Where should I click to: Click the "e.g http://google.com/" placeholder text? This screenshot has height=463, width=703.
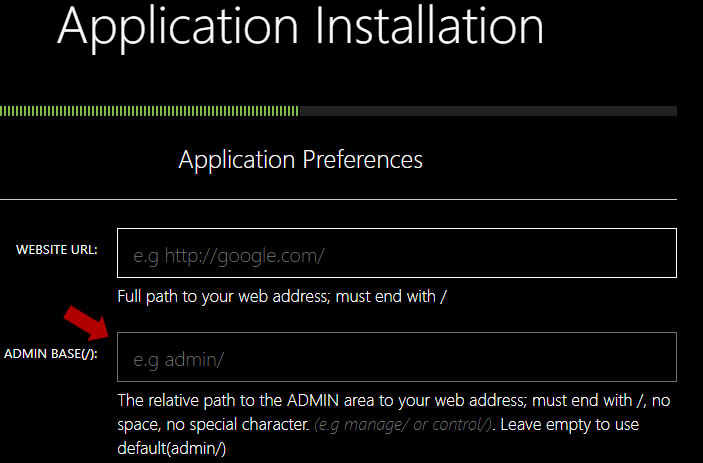229,256
